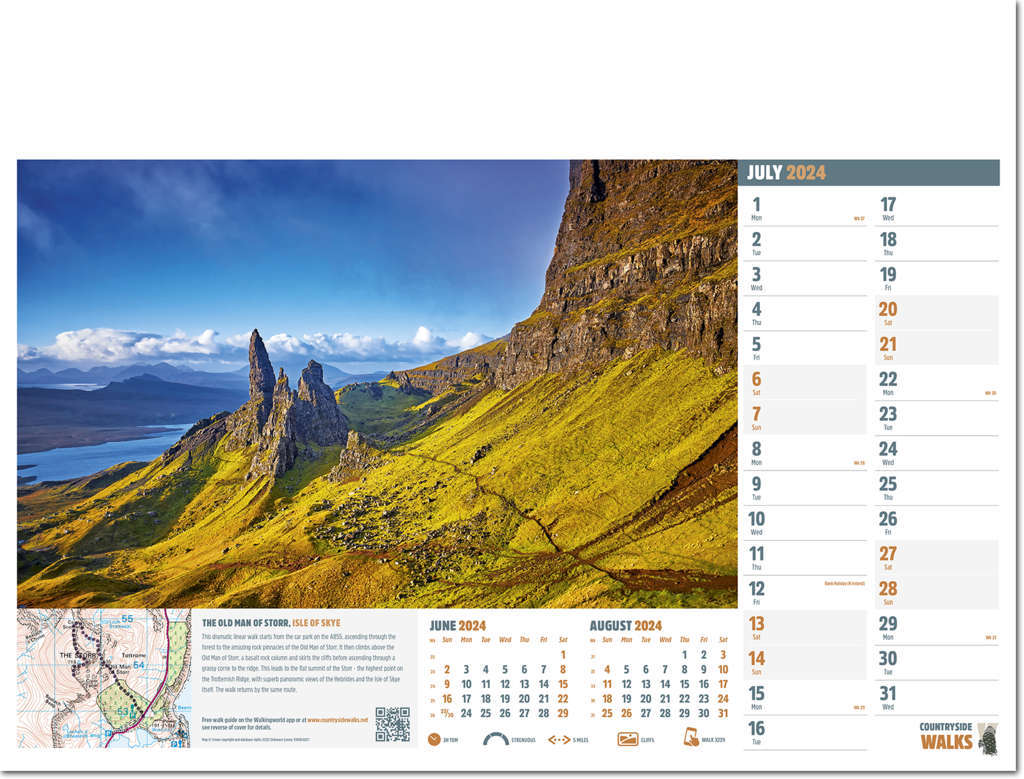Select July 15 Mon

coord(805,698)
